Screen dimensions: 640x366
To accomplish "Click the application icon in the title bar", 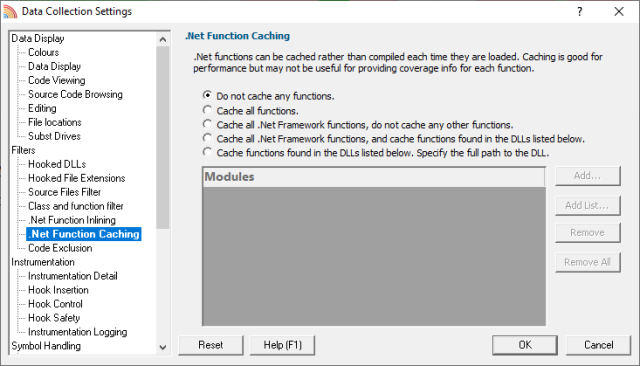I will point(10,11).
